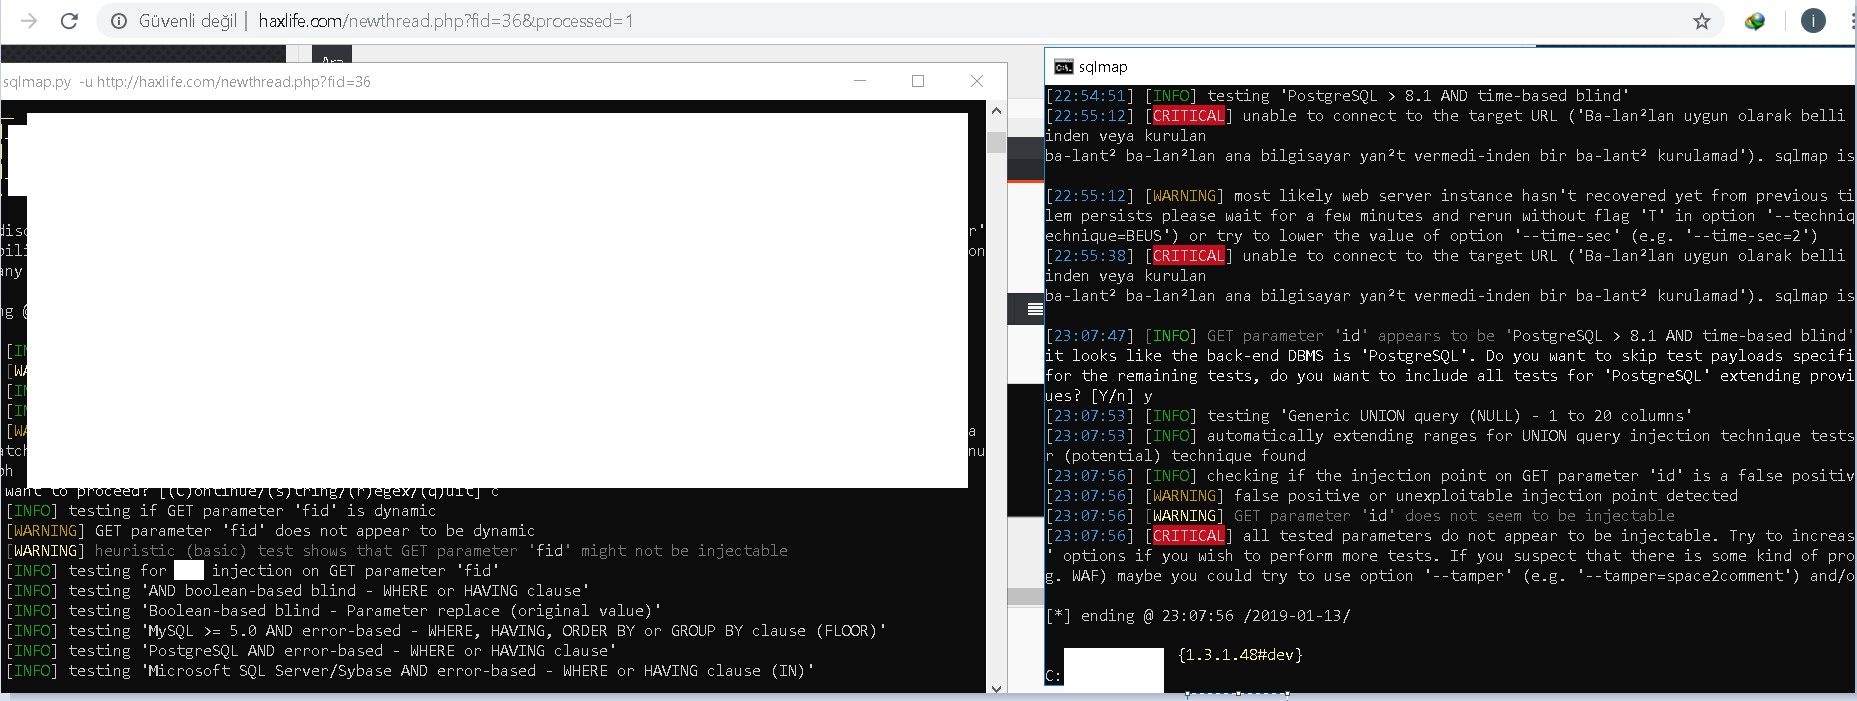This screenshot has height=701, width=1857.
Task: Click scroll-up arrow in left terminal scrollbar
Action: [996, 110]
